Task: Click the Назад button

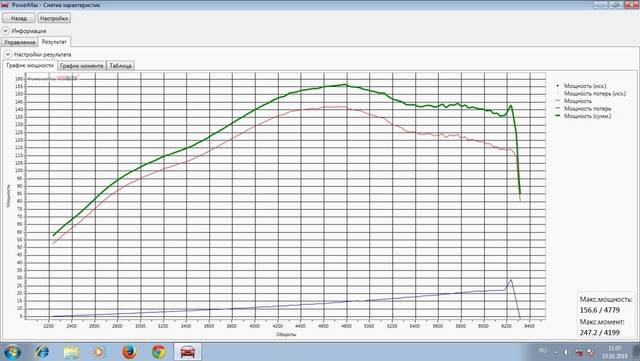Action: click(19, 18)
